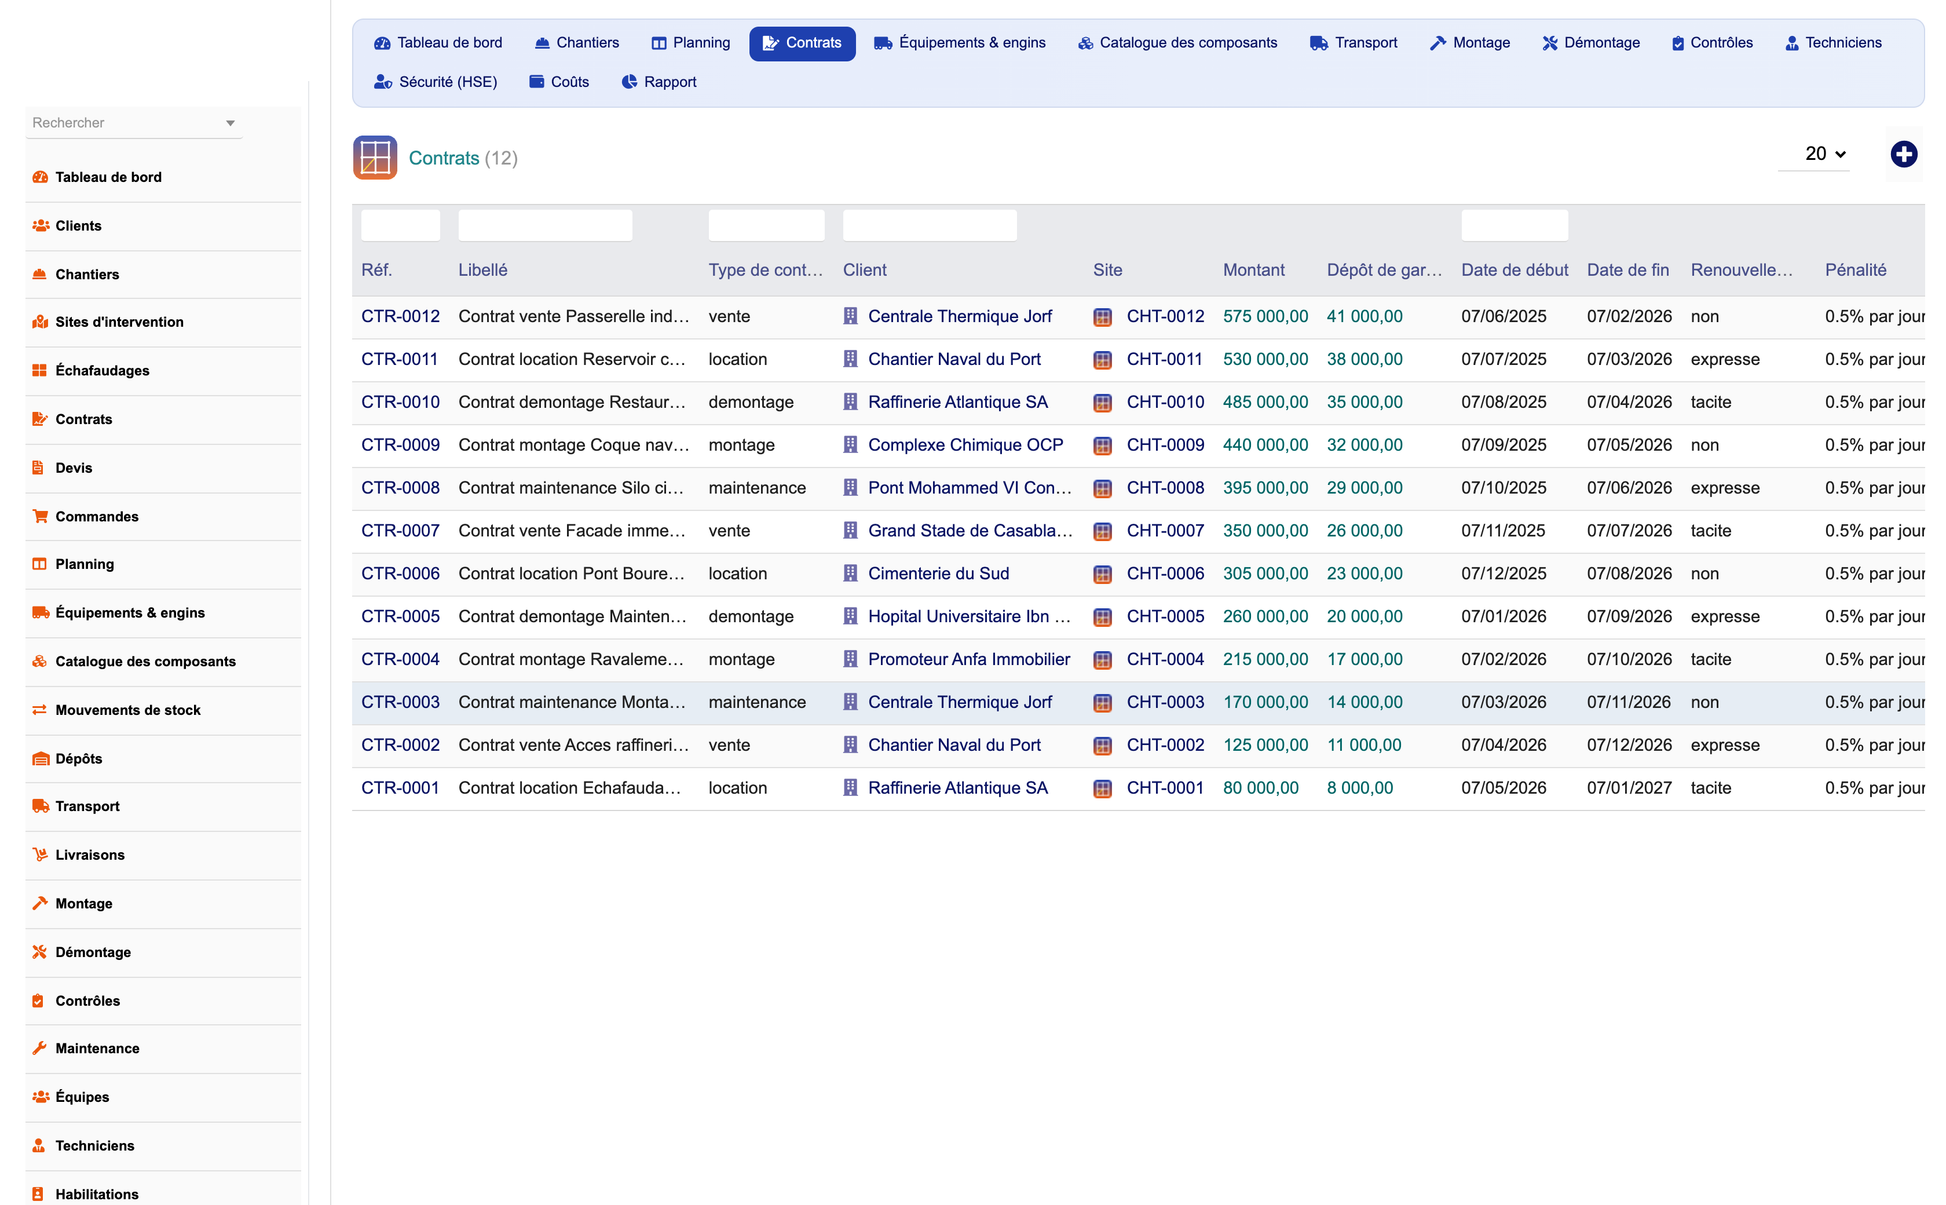This screenshot has height=1205, width=1946.
Task: Click the Planning sidebar columns icon
Action: (40, 564)
